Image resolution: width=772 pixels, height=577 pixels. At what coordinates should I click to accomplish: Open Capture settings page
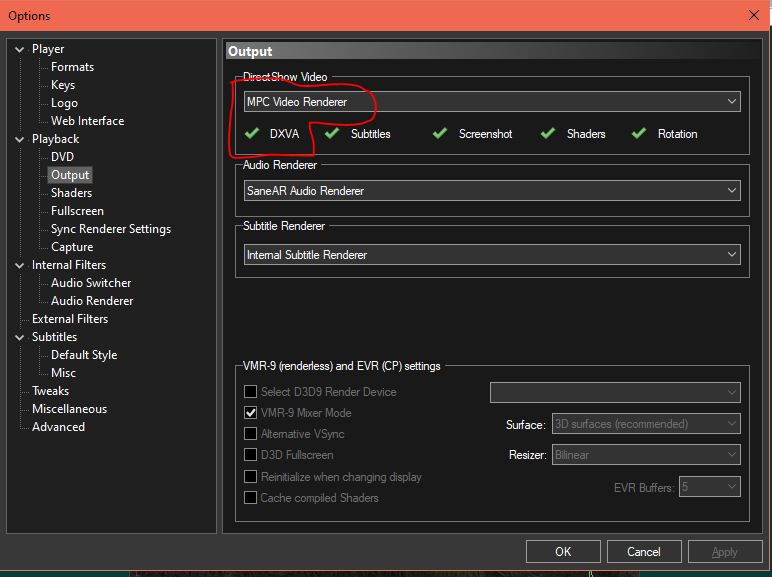pyautogui.click(x=72, y=247)
